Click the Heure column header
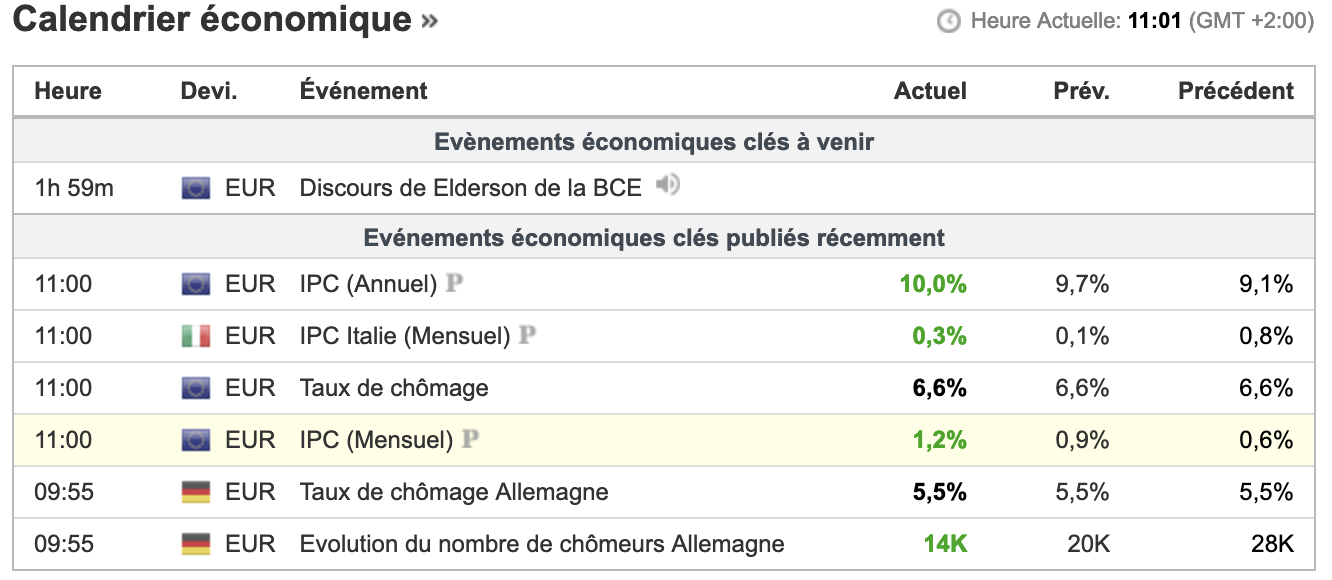The height and width of the screenshot is (580, 1332). click(68, 91)
